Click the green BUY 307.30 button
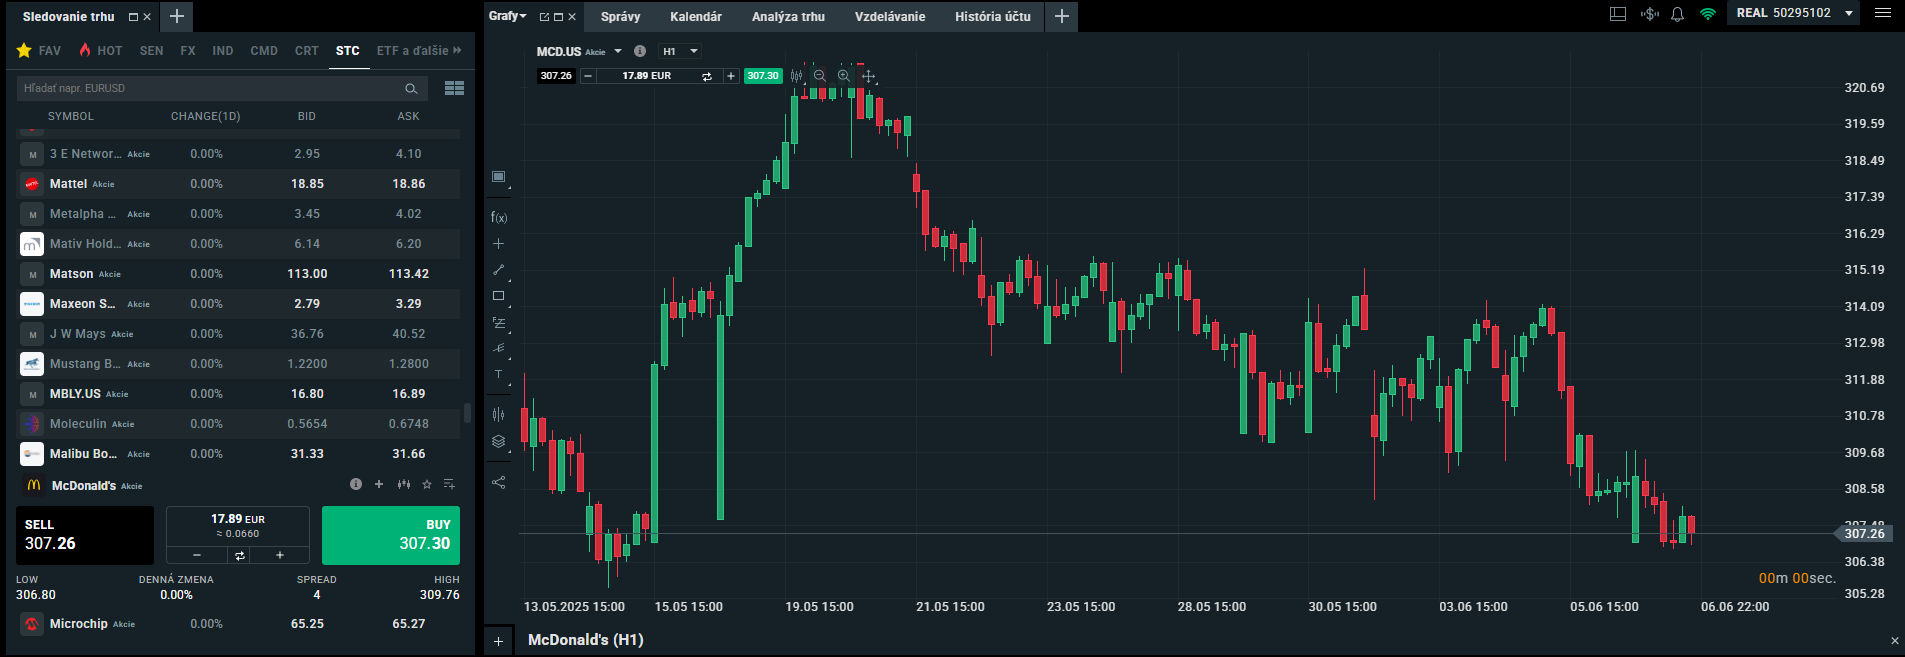Image resolution: width=1905 pixels, height=657 pixels. 390,535
